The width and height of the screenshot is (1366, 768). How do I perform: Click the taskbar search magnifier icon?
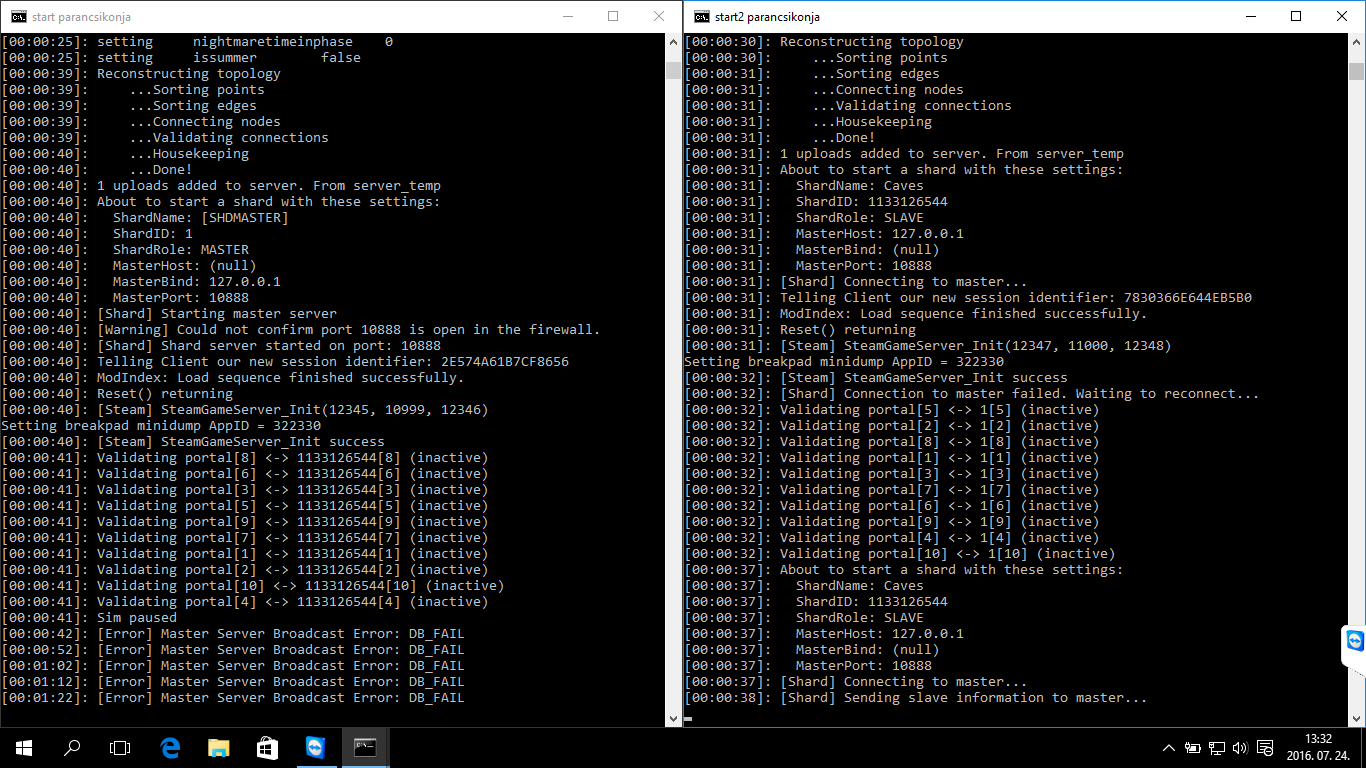[x=72, y=747]
